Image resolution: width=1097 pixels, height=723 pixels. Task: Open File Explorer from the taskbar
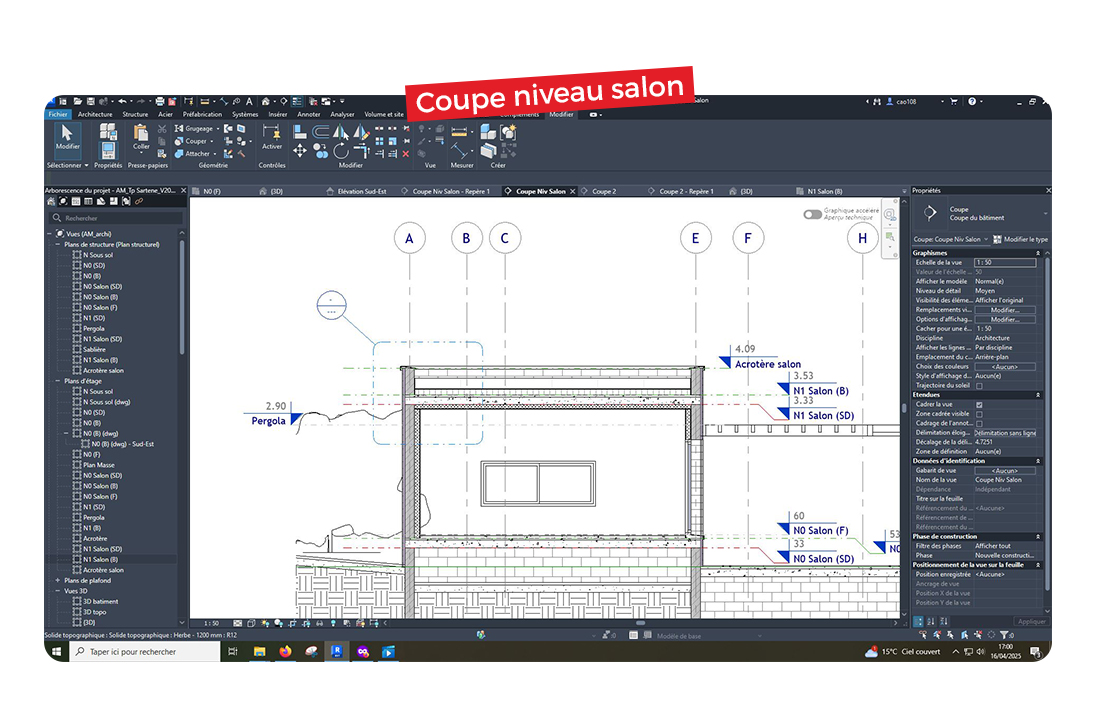[260, 652]
